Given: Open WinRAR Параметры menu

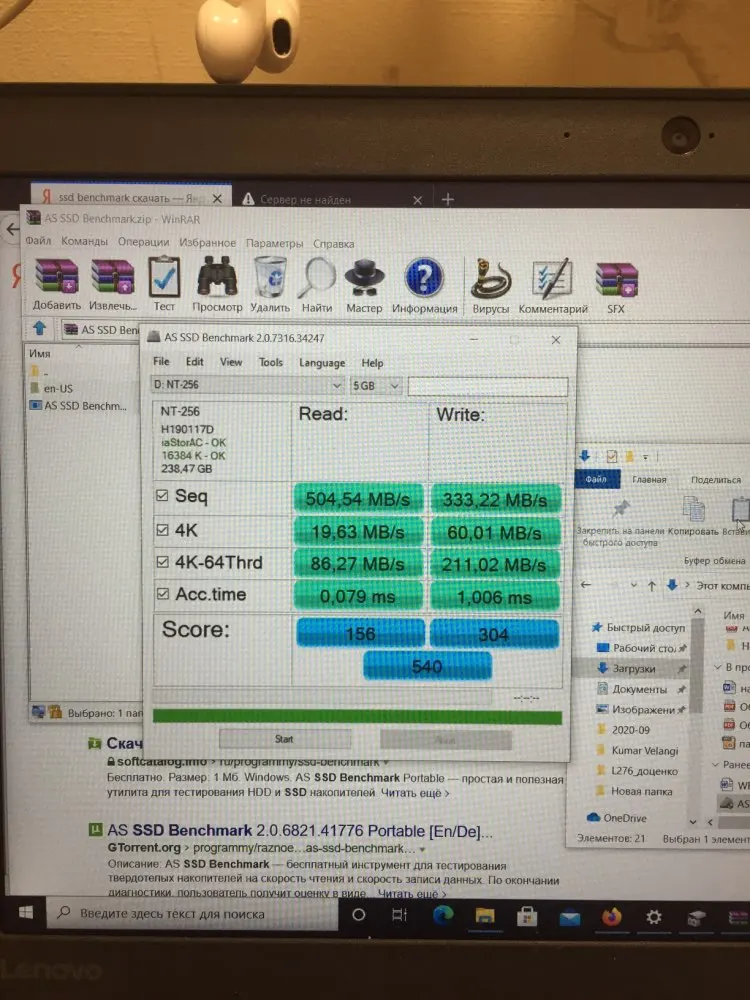Looking at the screenshot, I should click(x=274, y=243).
